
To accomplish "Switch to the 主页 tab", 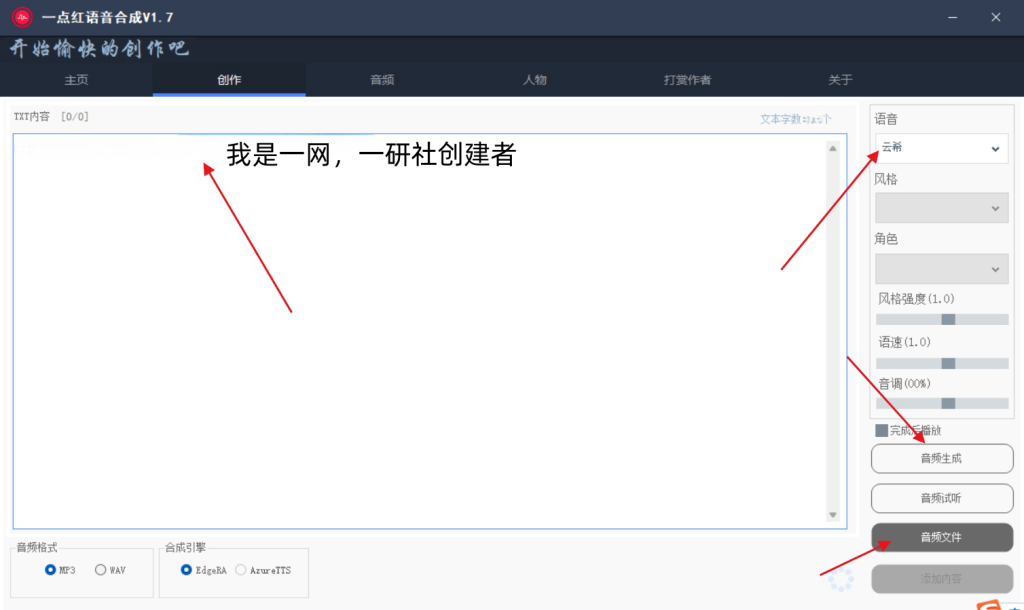I will tap(76, 80).
